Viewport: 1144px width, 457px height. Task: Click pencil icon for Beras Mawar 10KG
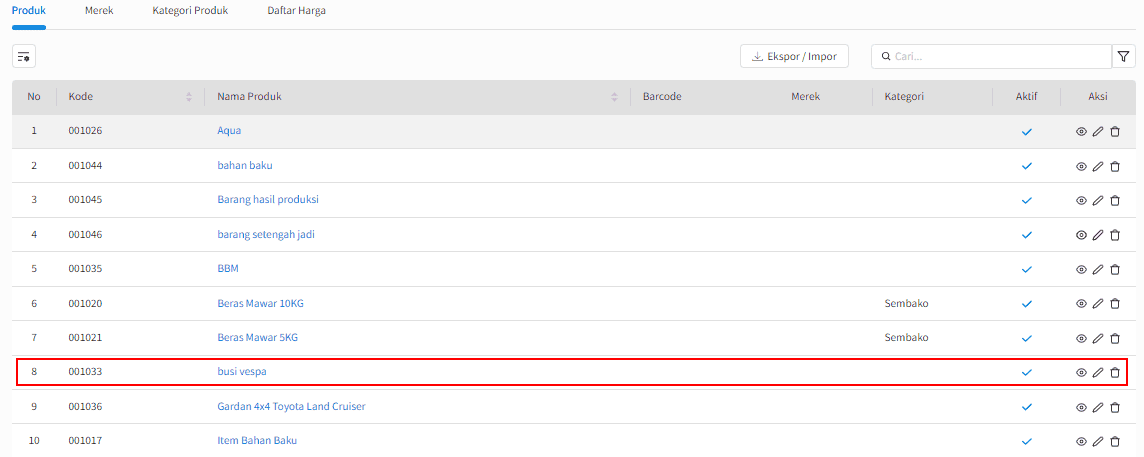point(1098,304)
